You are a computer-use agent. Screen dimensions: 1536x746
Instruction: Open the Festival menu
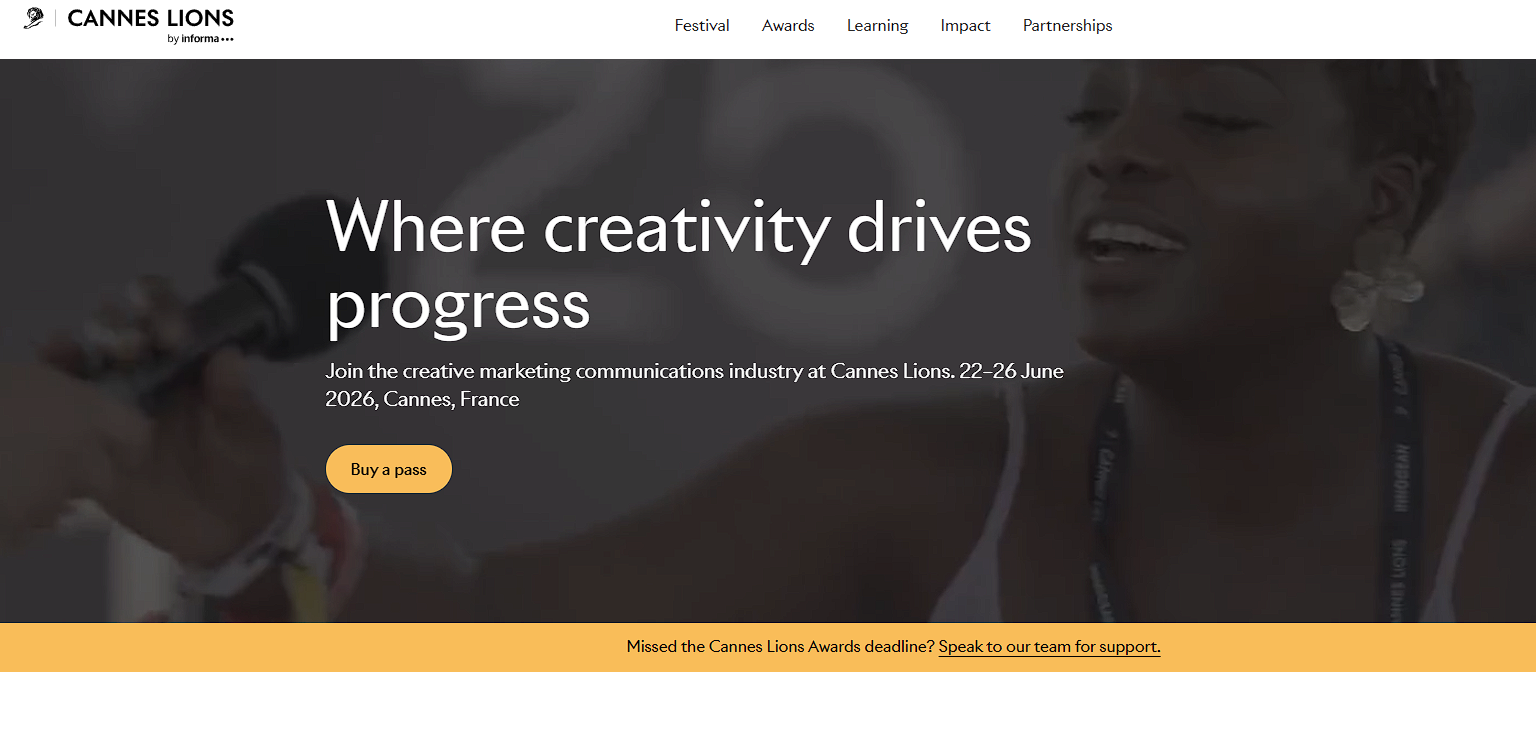pos(702,26)
